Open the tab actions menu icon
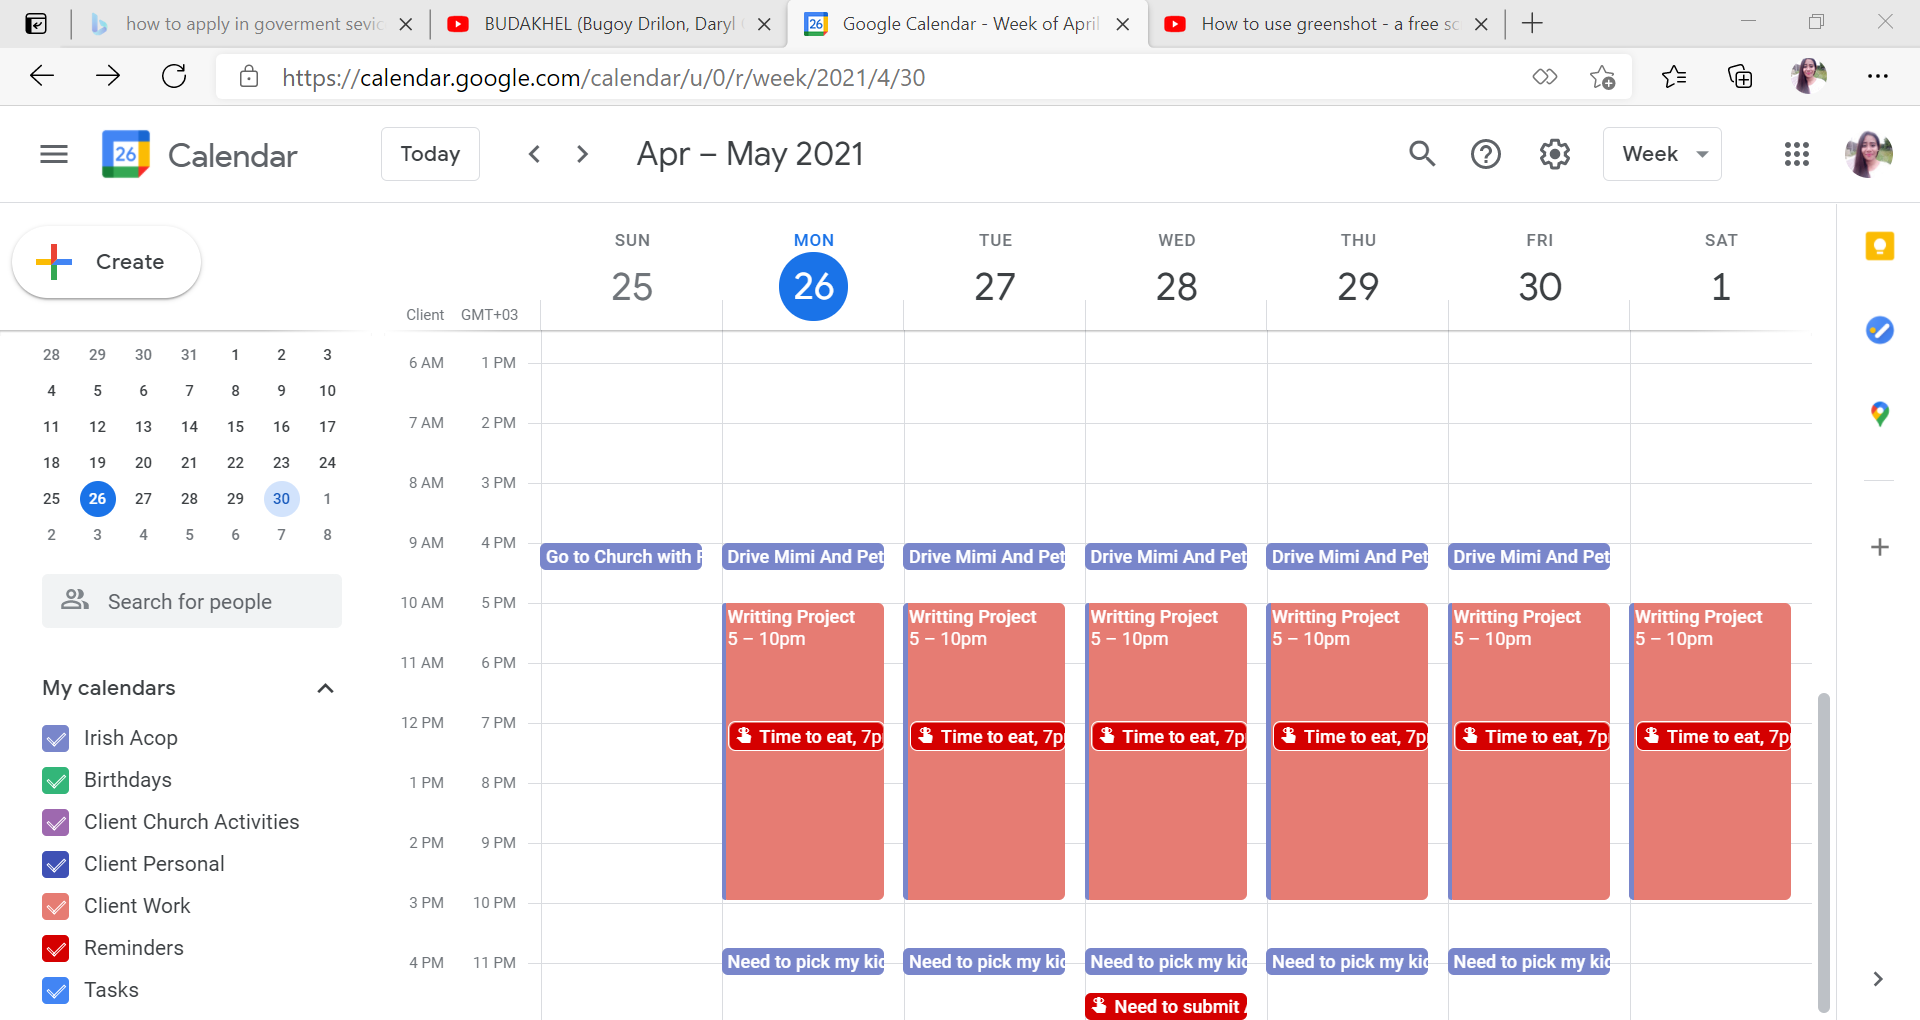This screenshot has width=1920, height=1020. [x=36, y=24]
